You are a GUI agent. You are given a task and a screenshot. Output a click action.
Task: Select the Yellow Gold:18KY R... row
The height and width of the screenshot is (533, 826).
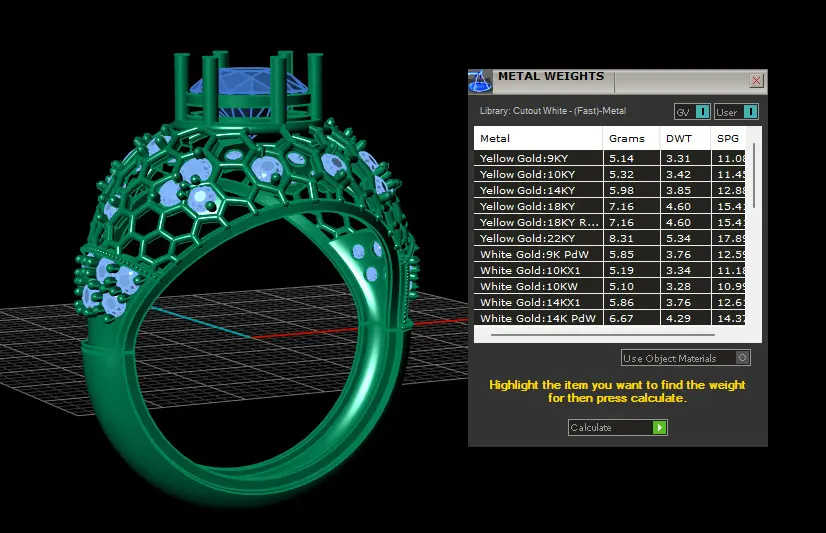click(609, 222)
